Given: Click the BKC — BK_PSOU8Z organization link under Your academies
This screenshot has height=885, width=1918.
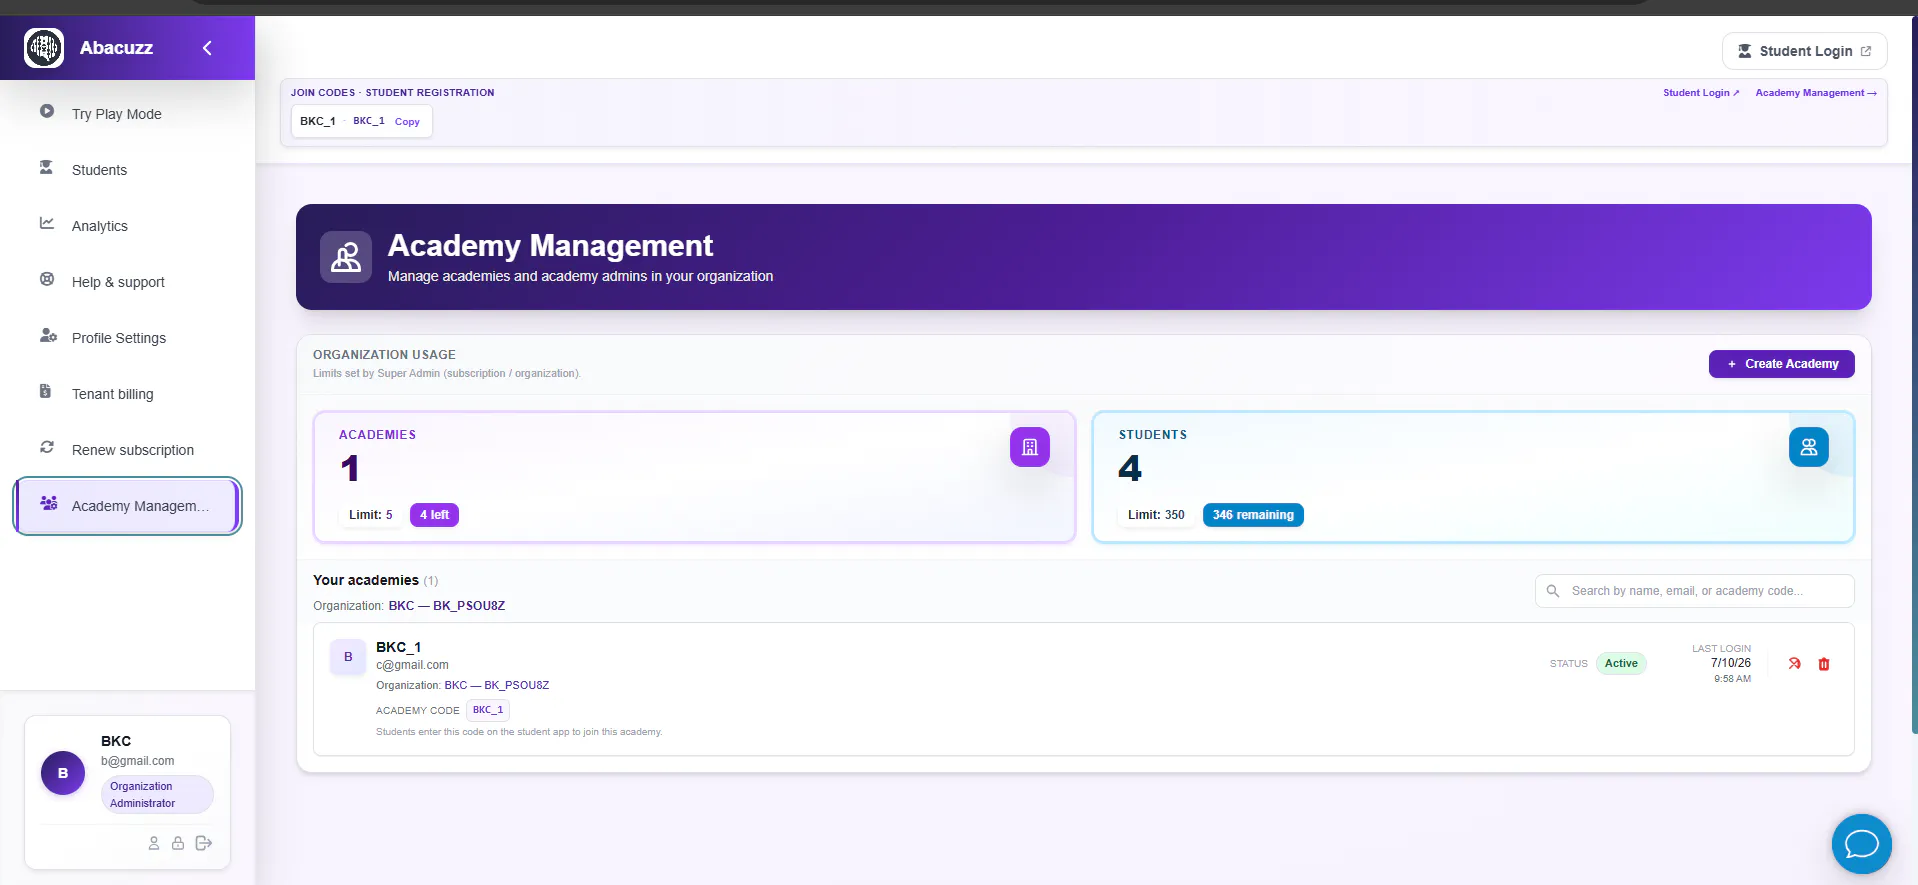Looking at the screenshot, I should (x=447, y=606).
